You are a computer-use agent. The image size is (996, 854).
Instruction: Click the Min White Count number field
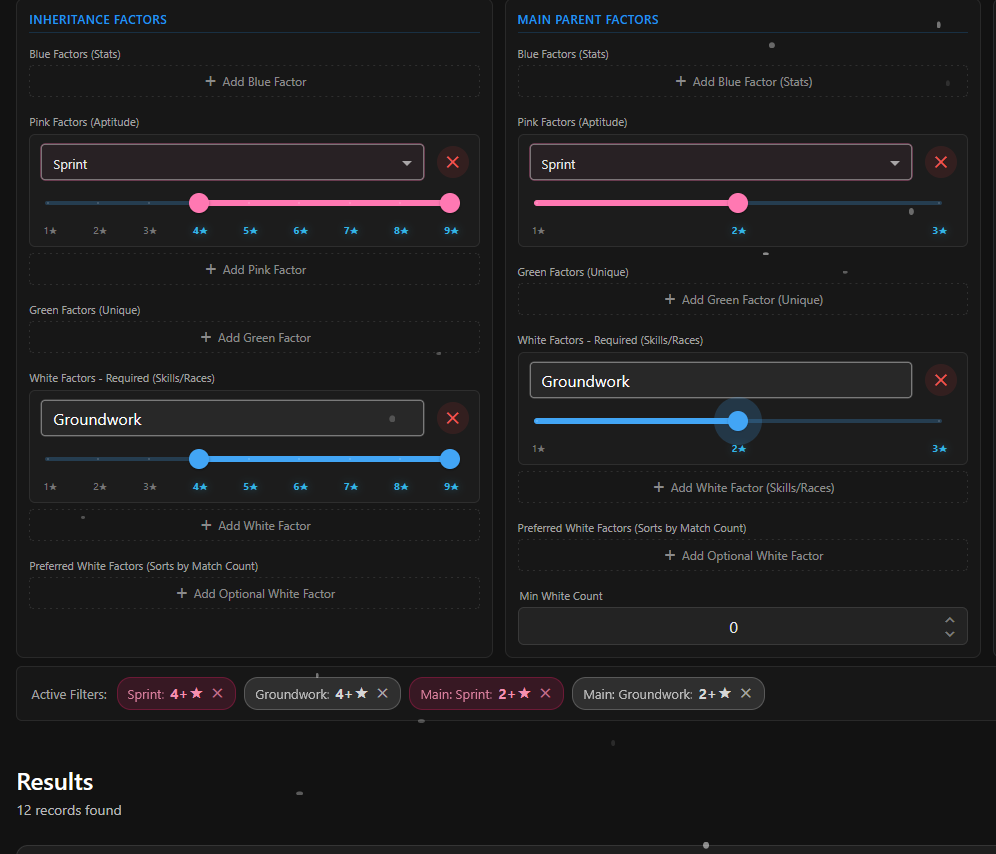pos(743,627)
